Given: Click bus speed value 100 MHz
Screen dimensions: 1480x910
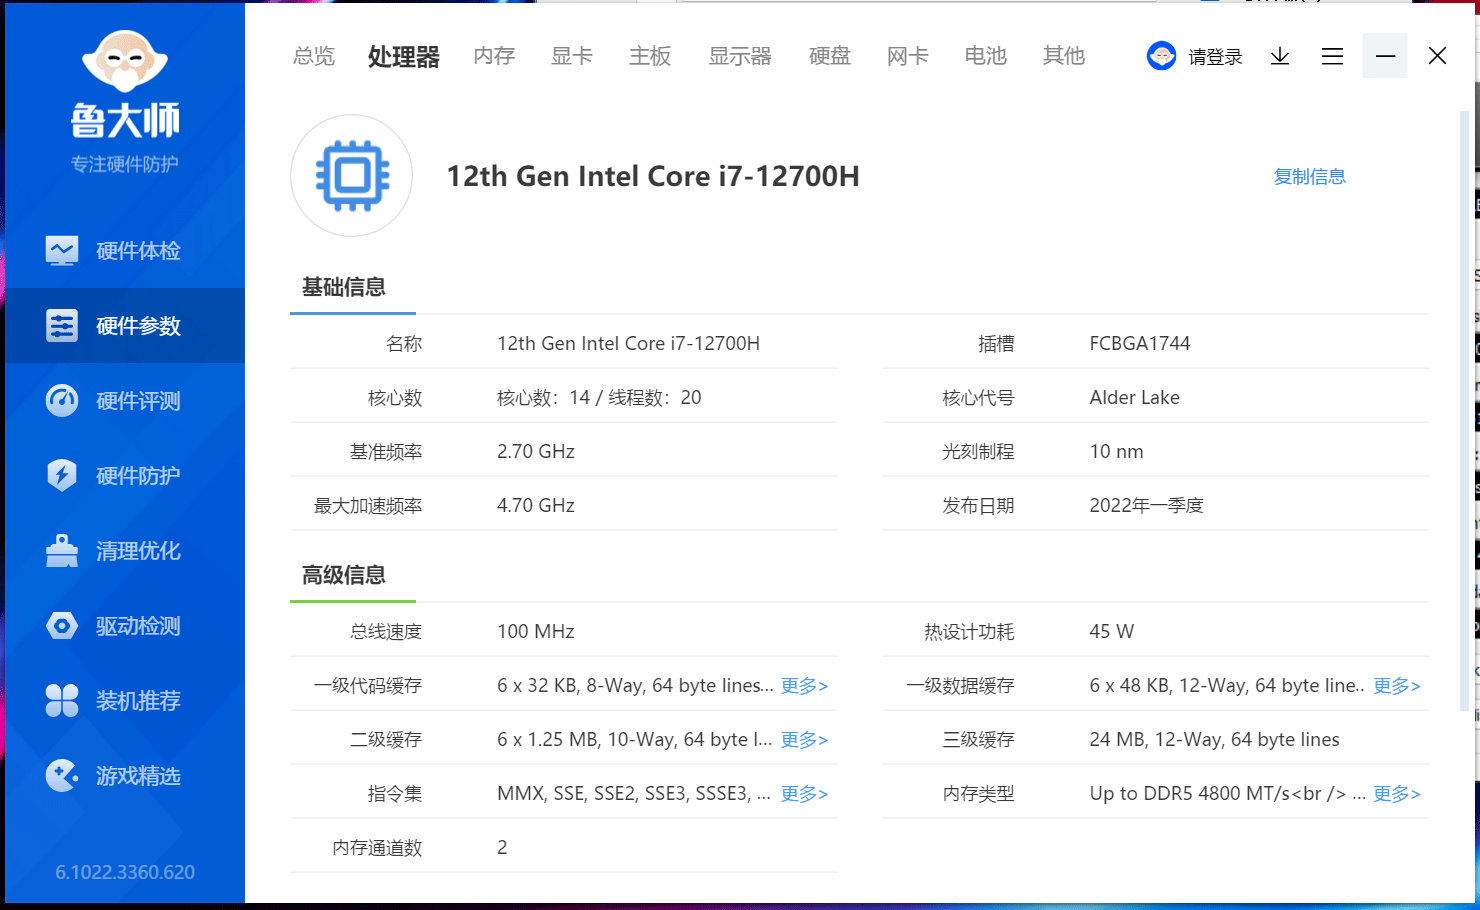Looking at the screenshot, I should point(536,632).
